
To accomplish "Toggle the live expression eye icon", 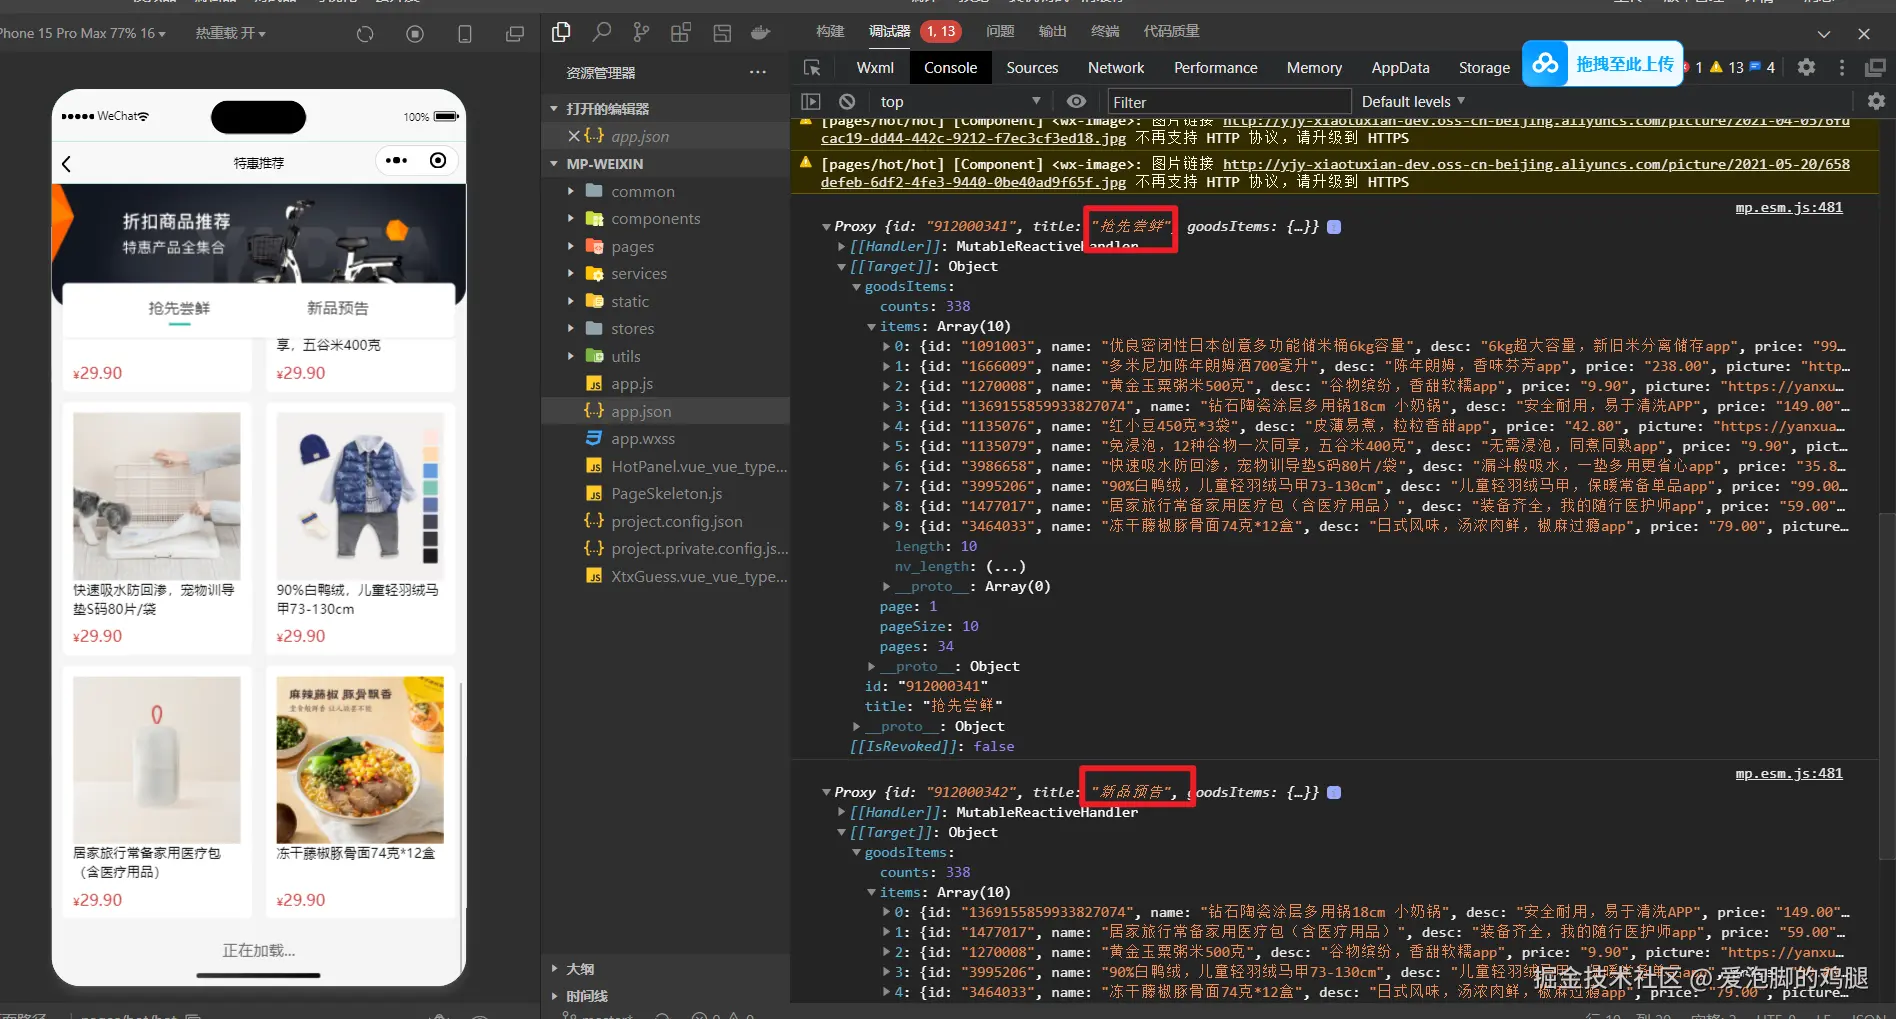I will point(1076,101).
